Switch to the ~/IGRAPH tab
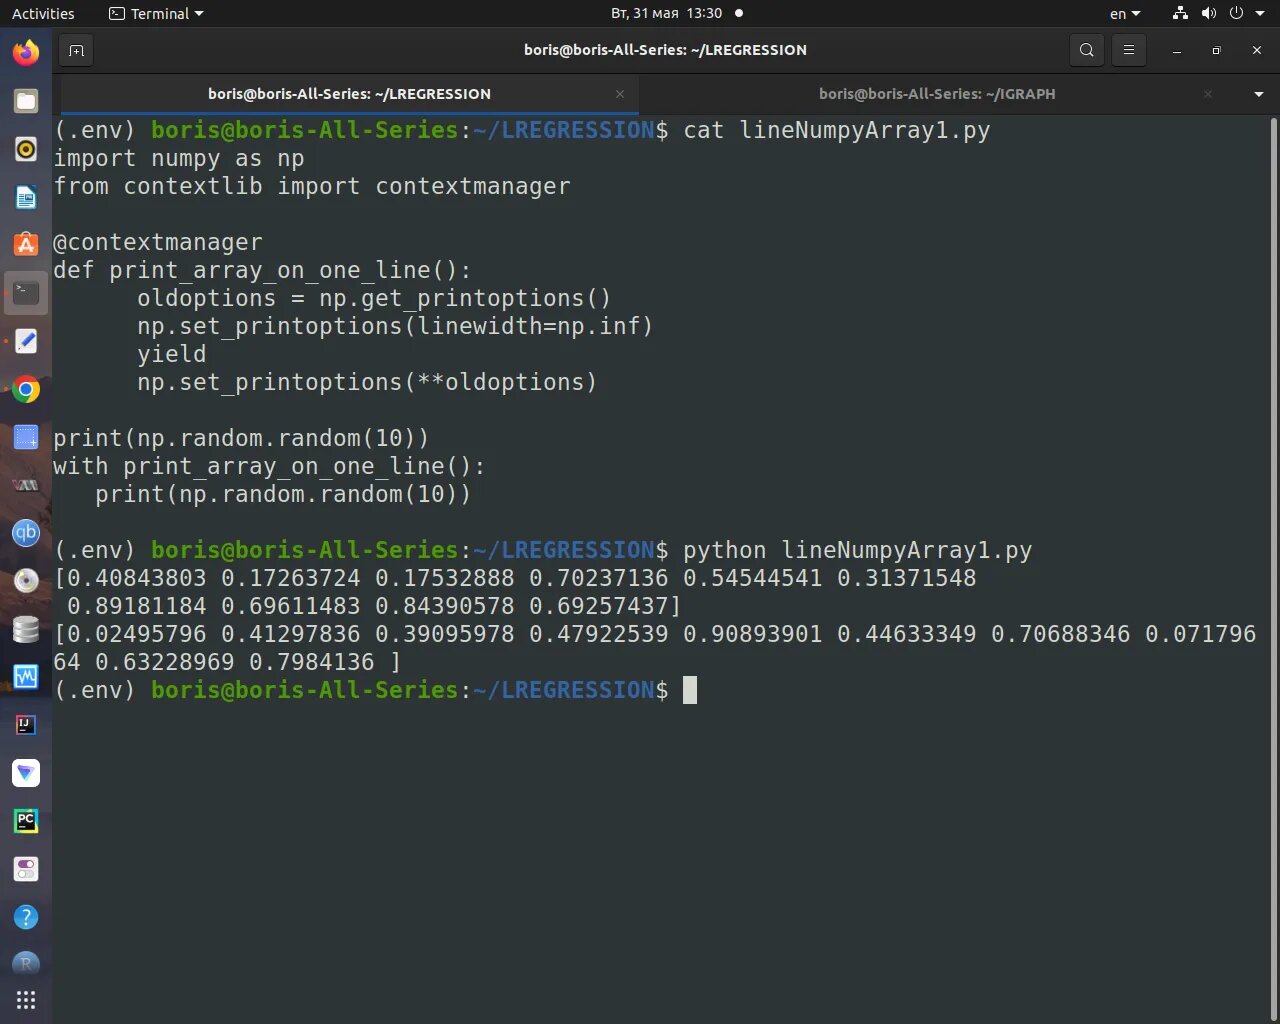The height and width of the screenshot is (1024, 1280). (937, 94)
